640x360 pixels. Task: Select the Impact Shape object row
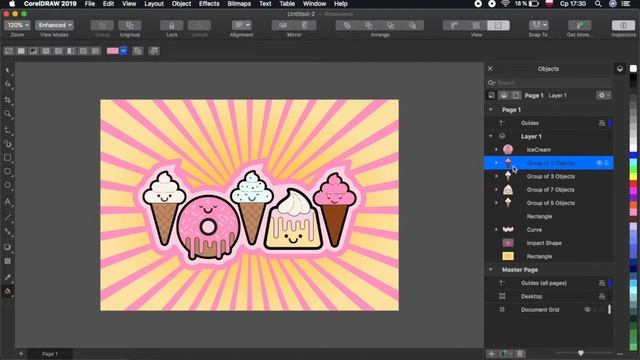click(549, 243)
